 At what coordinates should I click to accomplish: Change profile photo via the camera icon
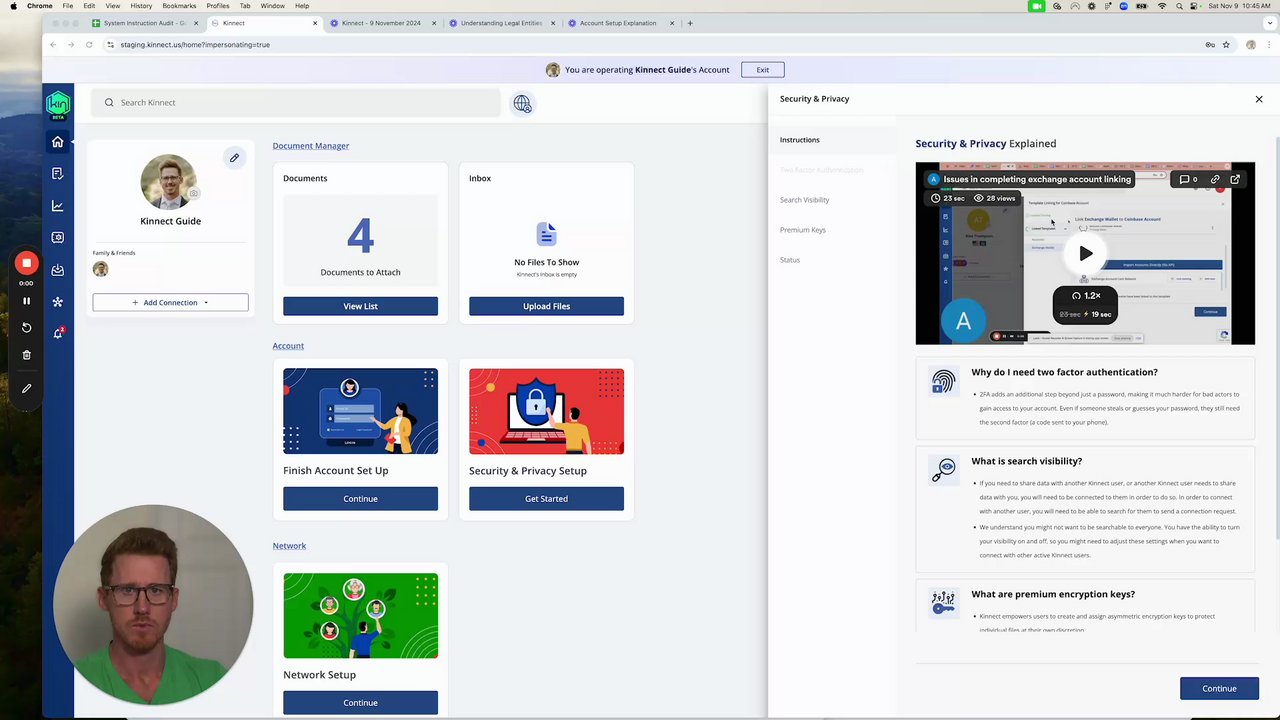pyautogui.click(x=194, y=194)
